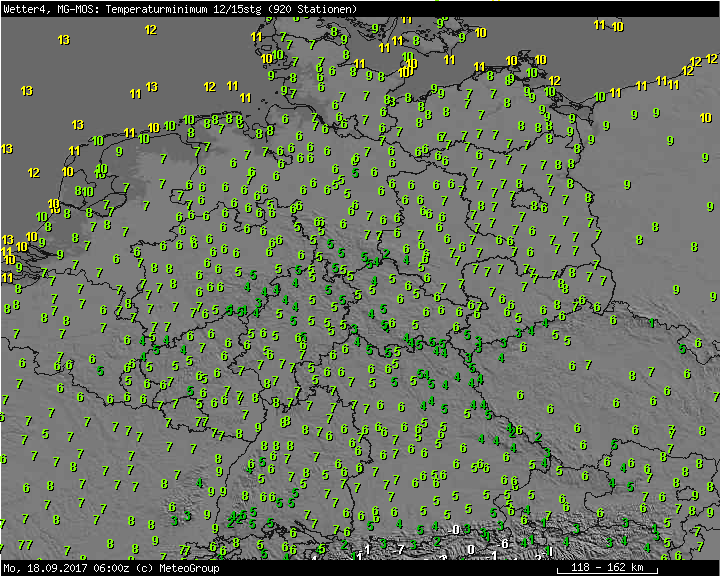This screenshot has height=576, width=720.
Task: Click the date 'Mo, 18.09.2017' in the footer
Action: tap(46, 568)
